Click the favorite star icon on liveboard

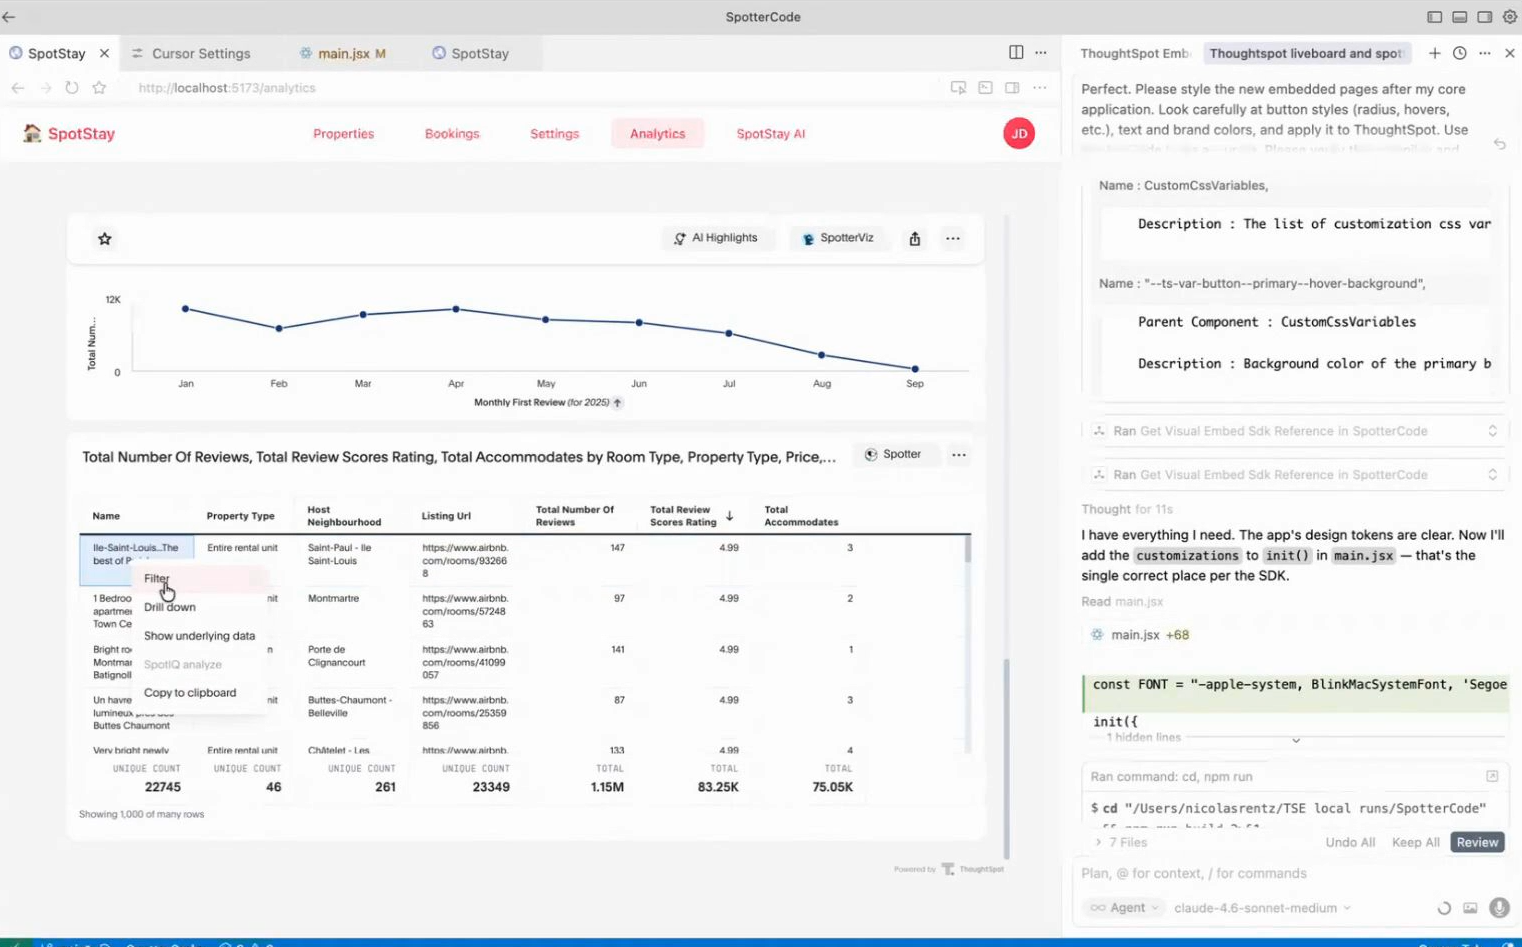click(x=105, y=239)
